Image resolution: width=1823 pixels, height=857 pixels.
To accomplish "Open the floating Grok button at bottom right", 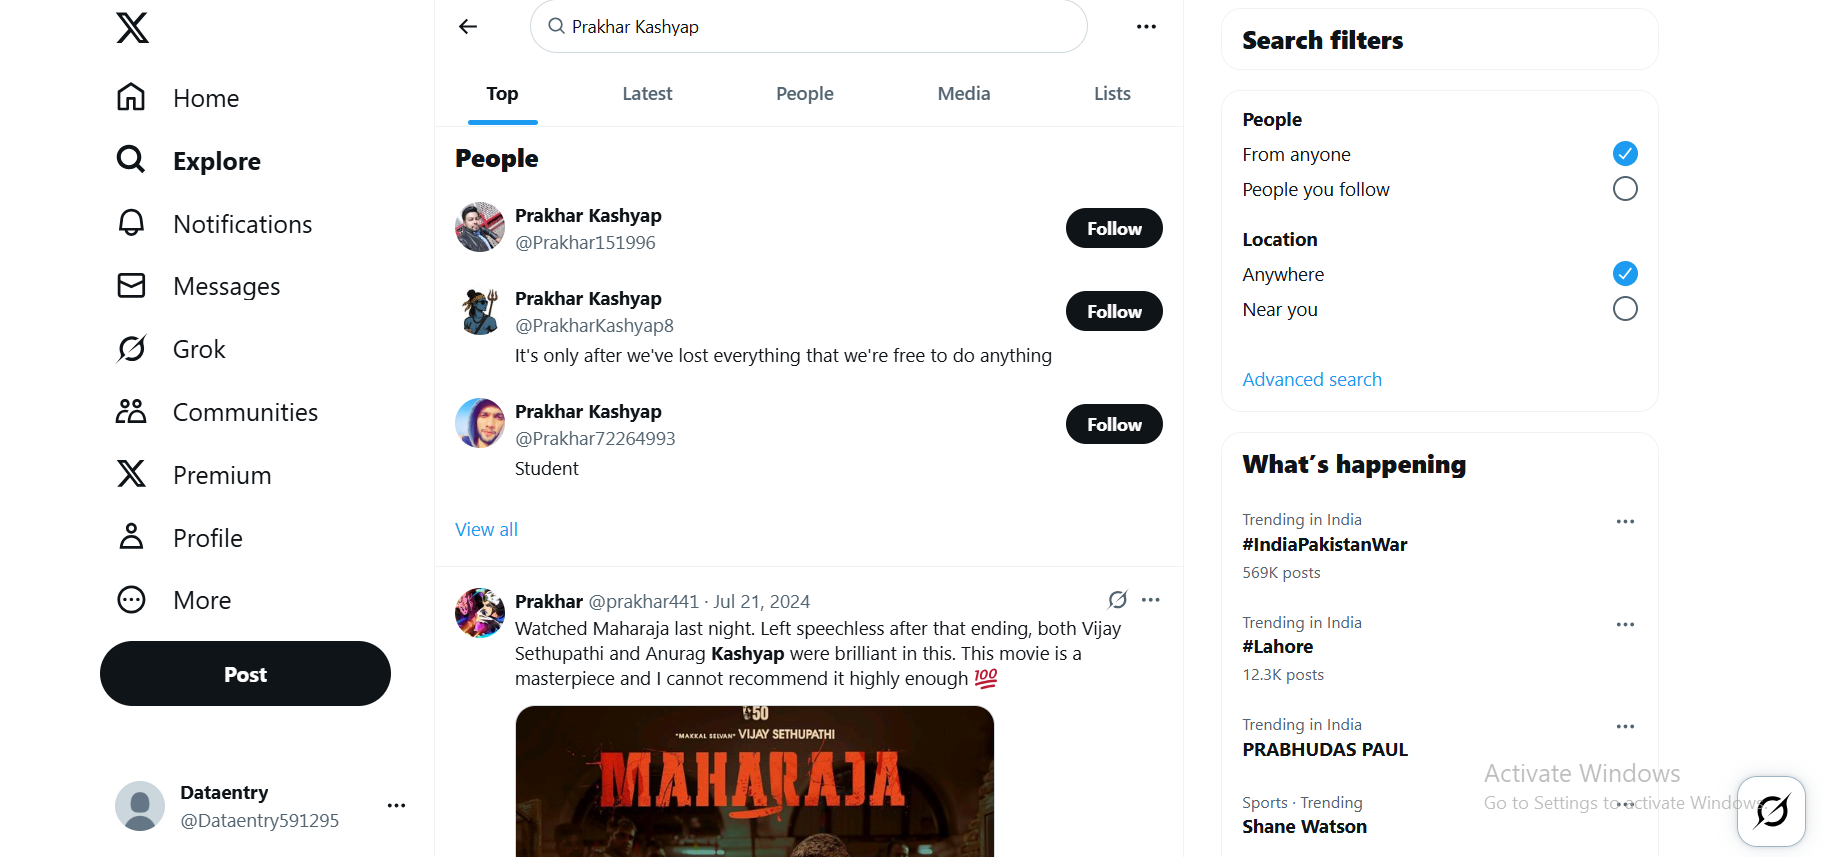I will (x=1771, y=811).
